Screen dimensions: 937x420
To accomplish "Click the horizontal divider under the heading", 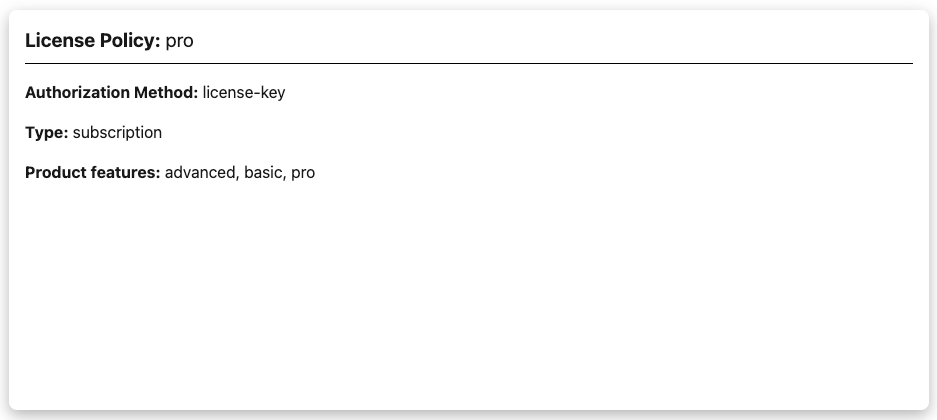I will pos(468,63).
